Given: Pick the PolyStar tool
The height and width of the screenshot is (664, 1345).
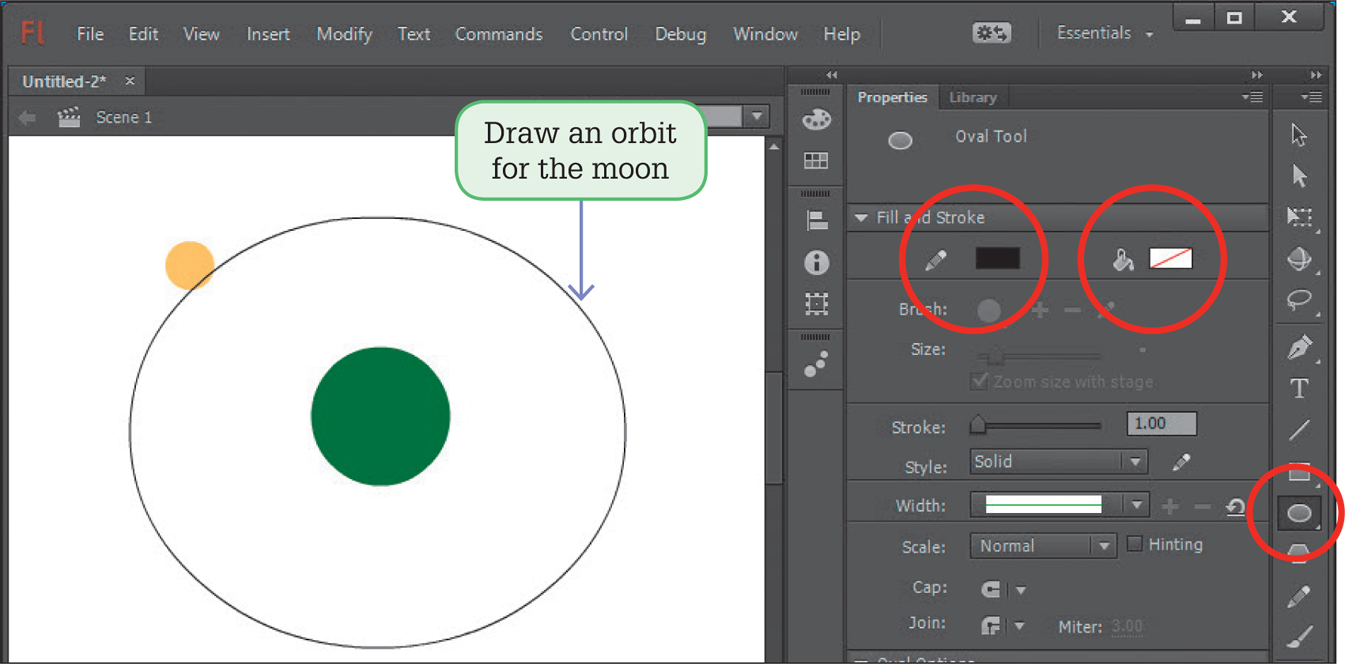Looking at the screenshot, I should coord(1299,553).
